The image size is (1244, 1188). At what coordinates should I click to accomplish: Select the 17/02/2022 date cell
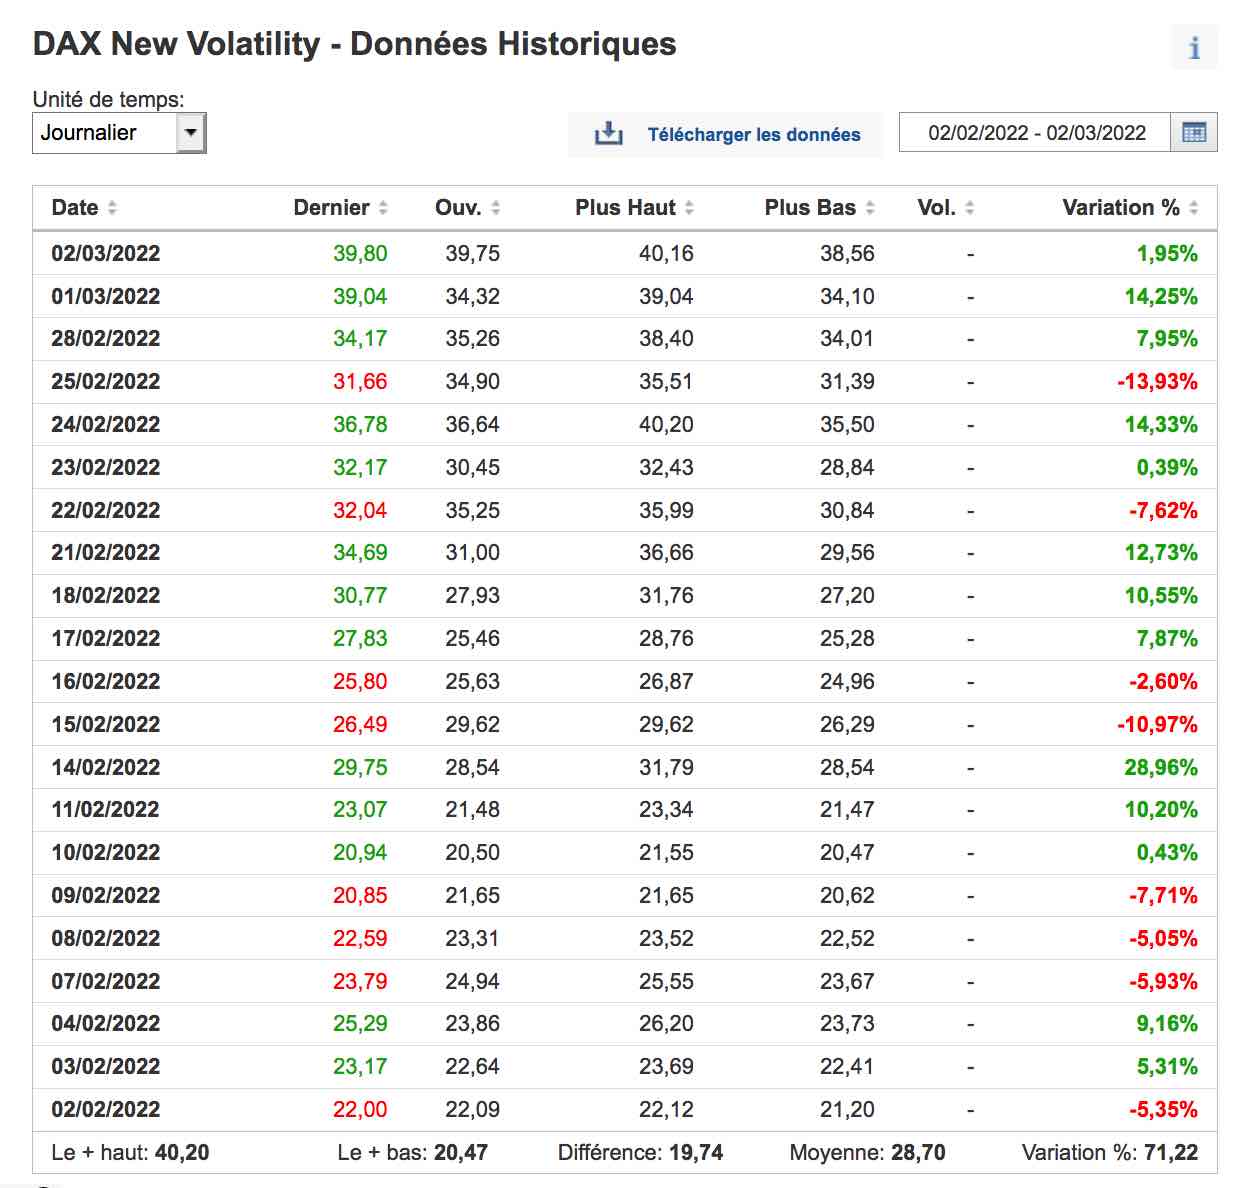(x=106, y=639)
